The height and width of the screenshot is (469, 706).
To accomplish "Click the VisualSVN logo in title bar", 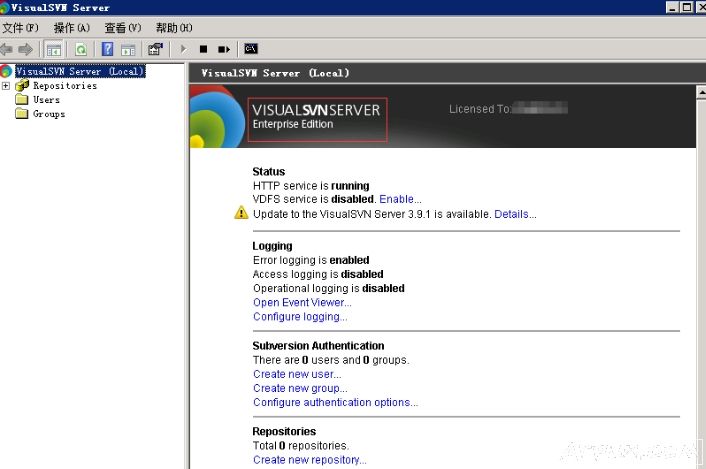I will pyautogui.click(x=5, y=8).
